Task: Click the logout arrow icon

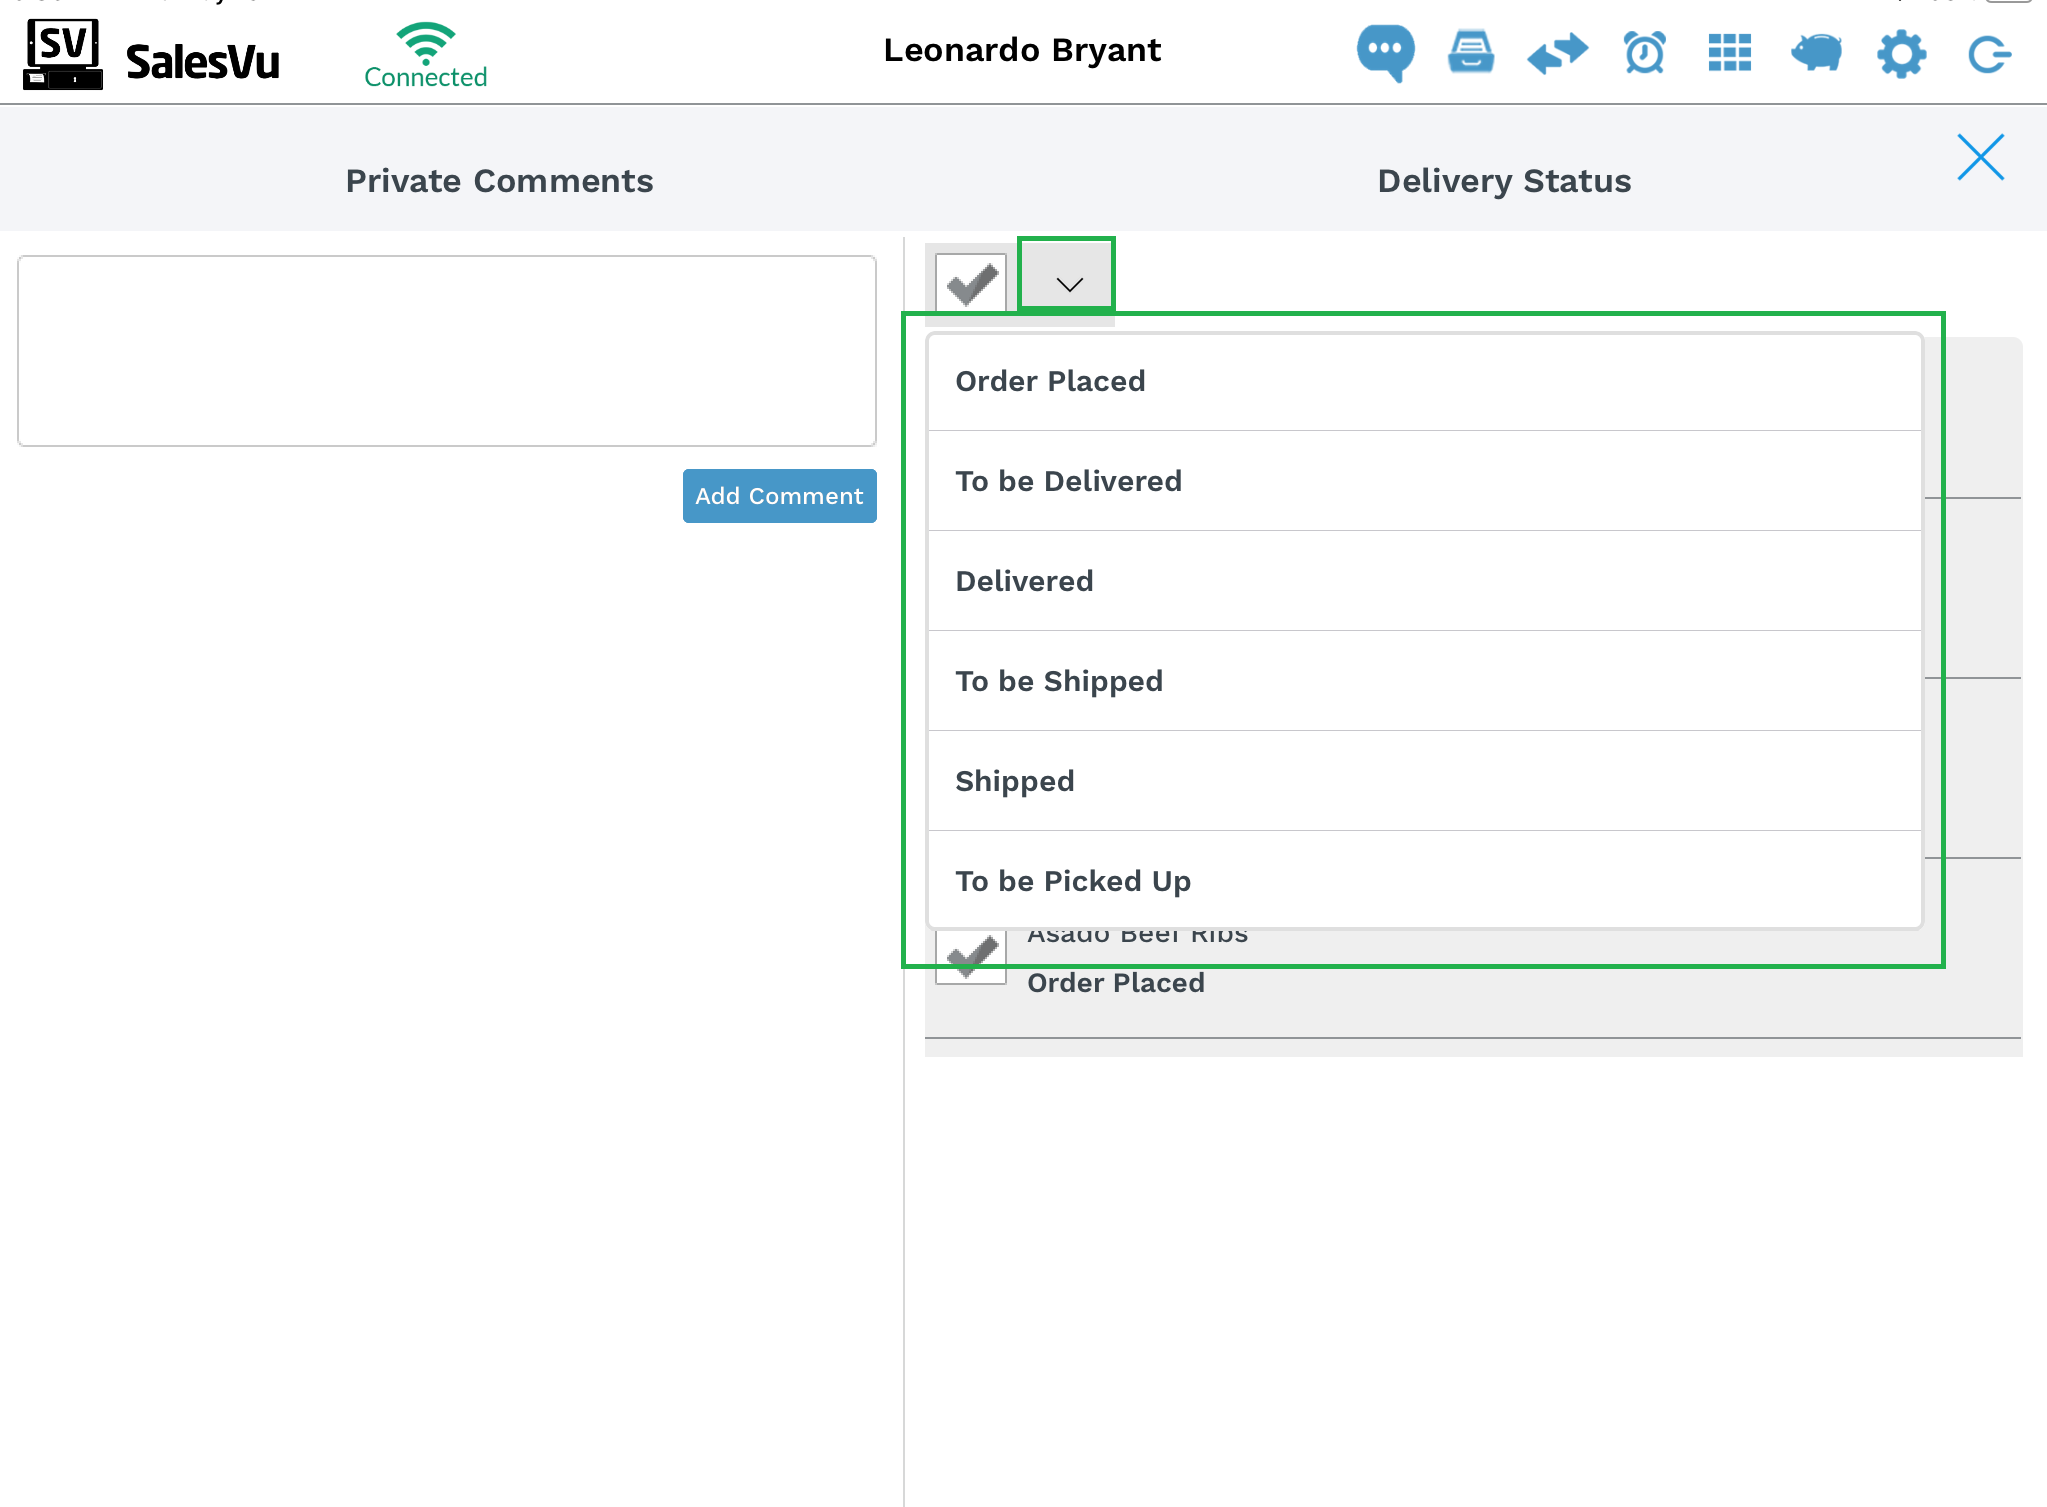Action: click(1988, 54)
